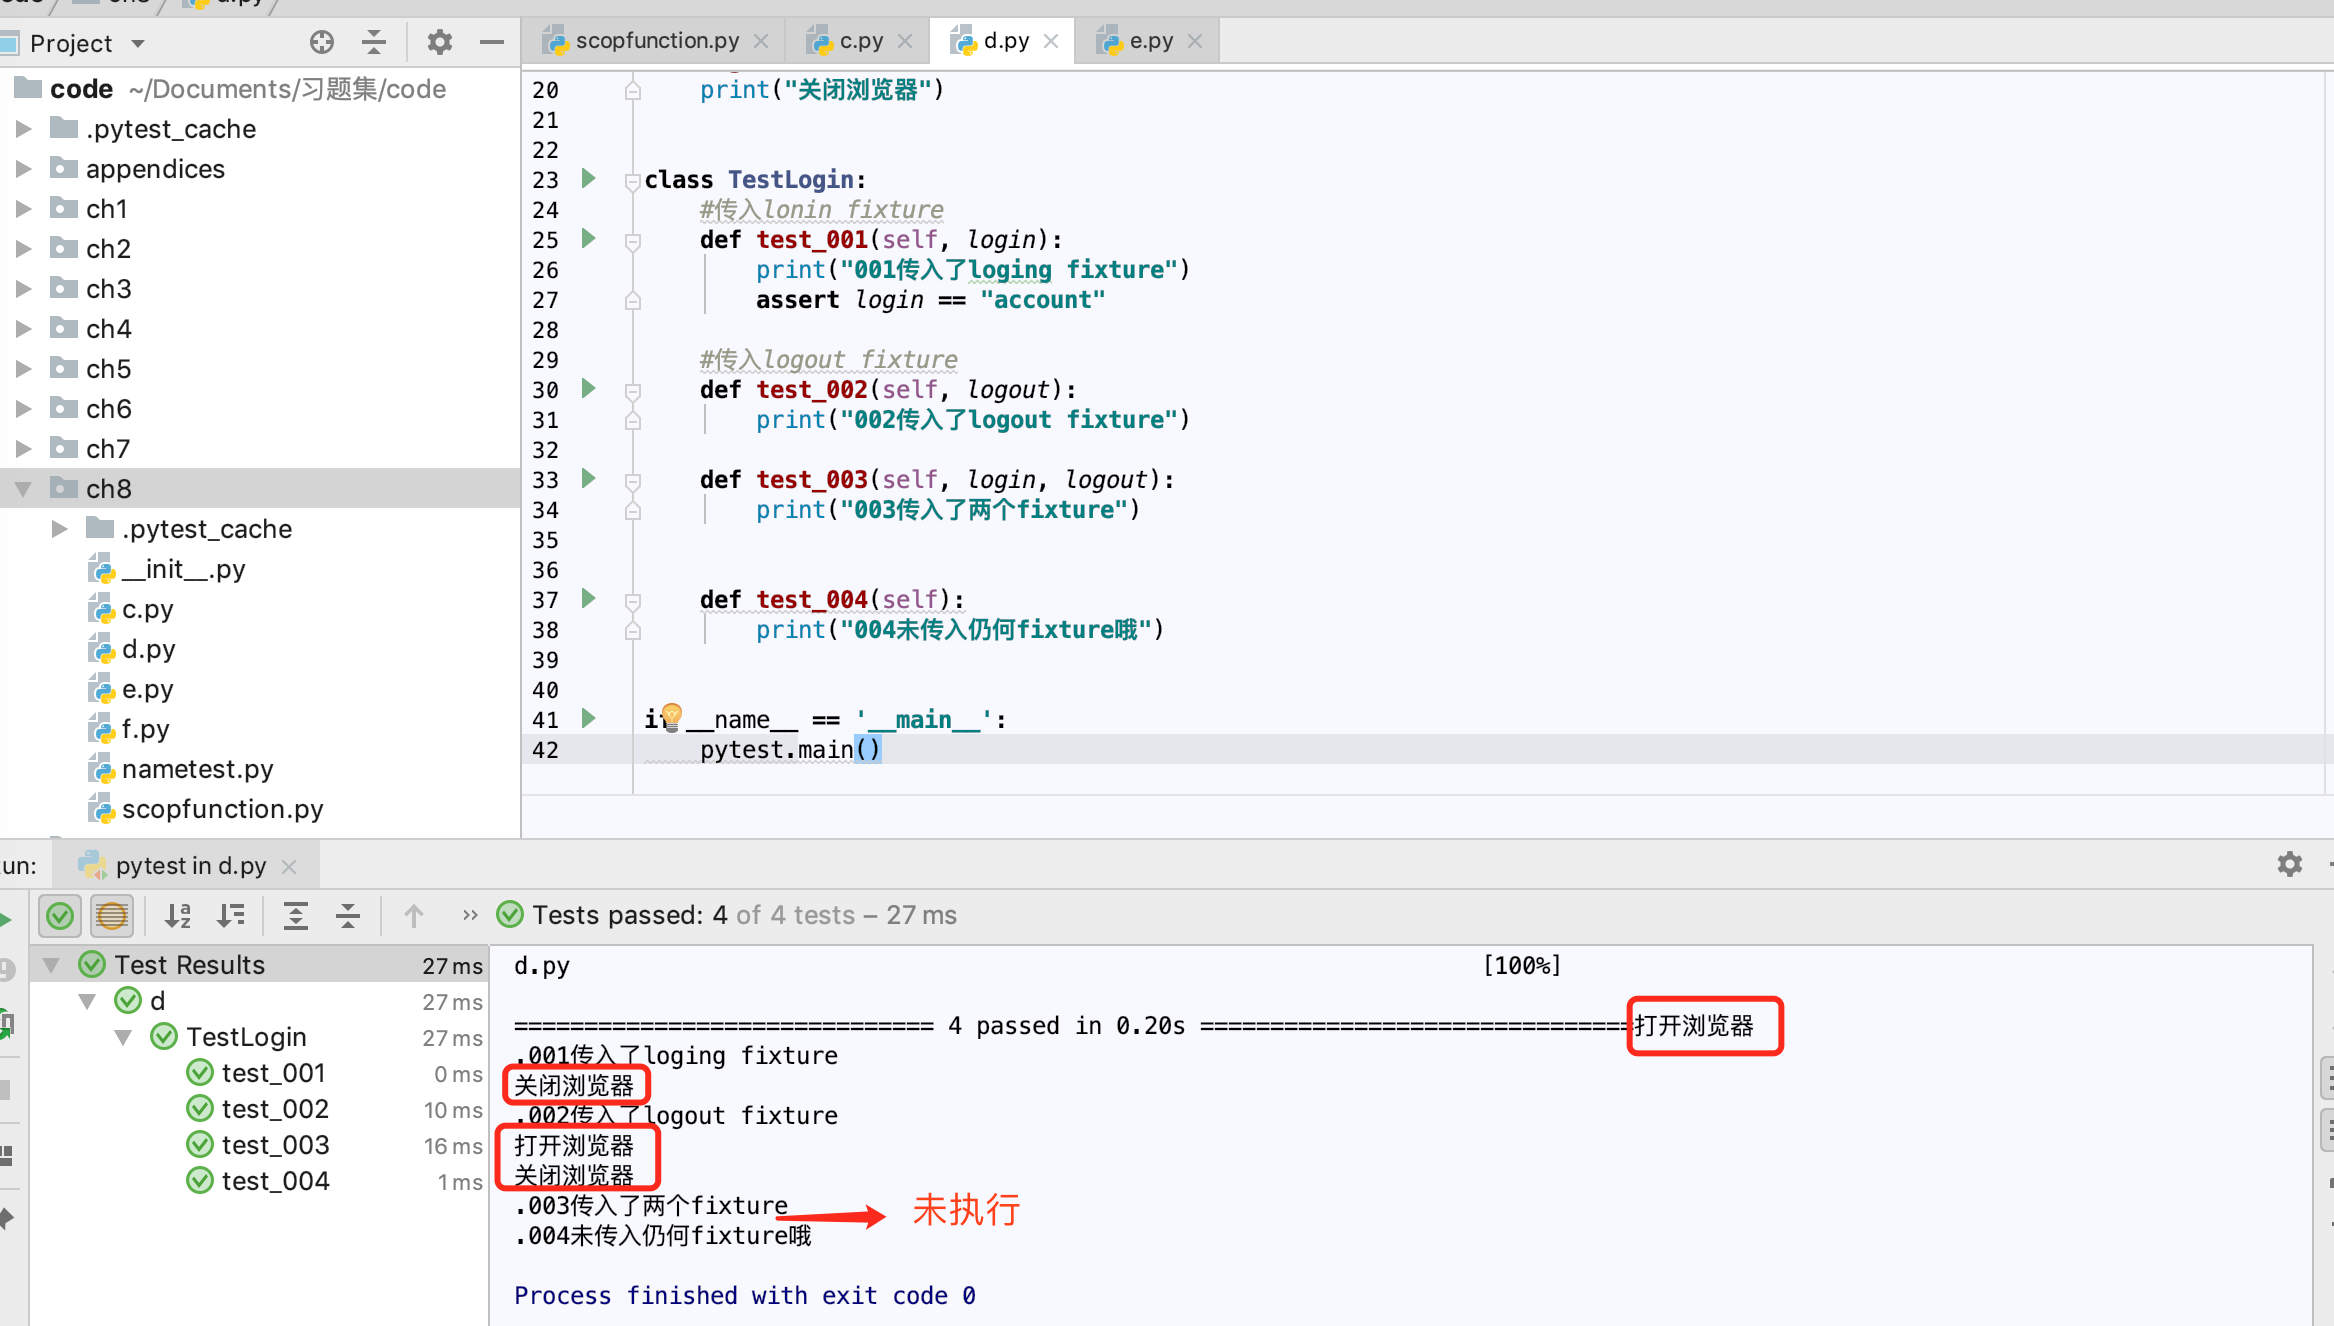Expand the ch3 folder in project tree
Screen dimensions: 2334x1326
[23, 289]
